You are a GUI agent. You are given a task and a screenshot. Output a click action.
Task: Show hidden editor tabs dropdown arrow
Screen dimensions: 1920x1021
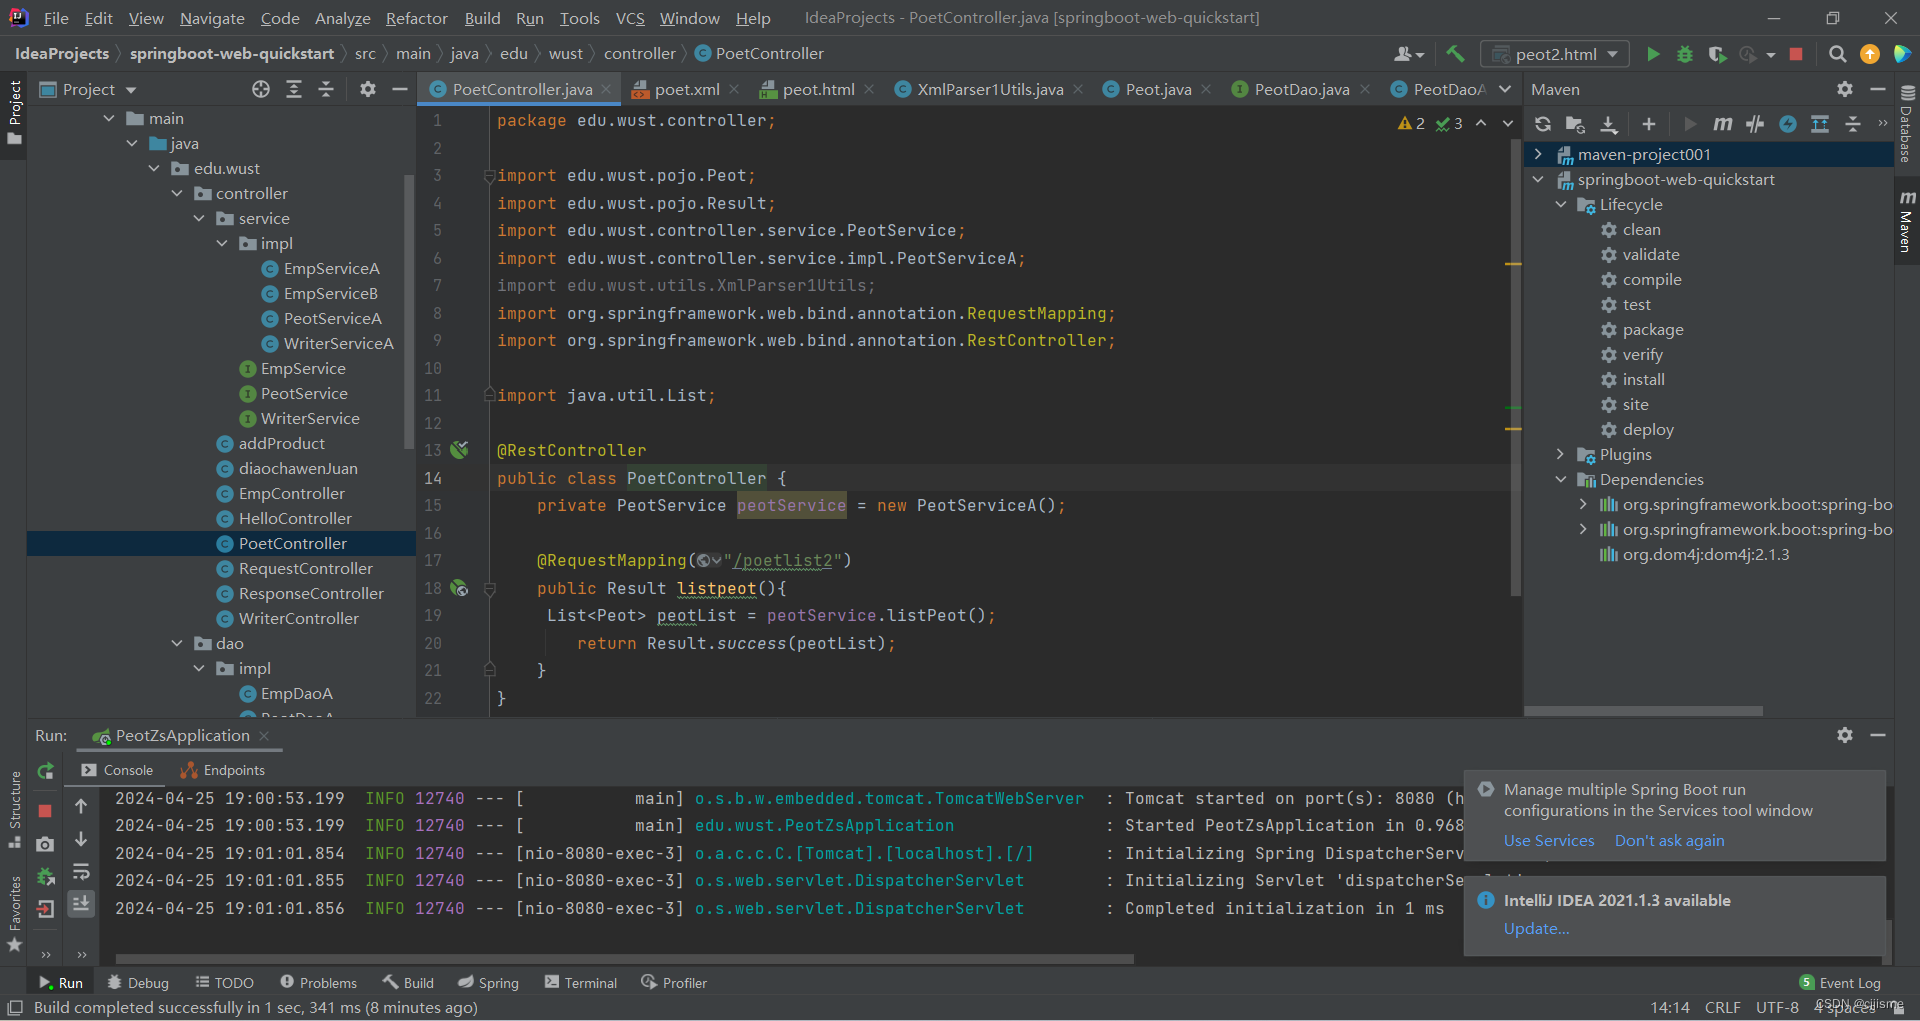tap(1505, 89)
